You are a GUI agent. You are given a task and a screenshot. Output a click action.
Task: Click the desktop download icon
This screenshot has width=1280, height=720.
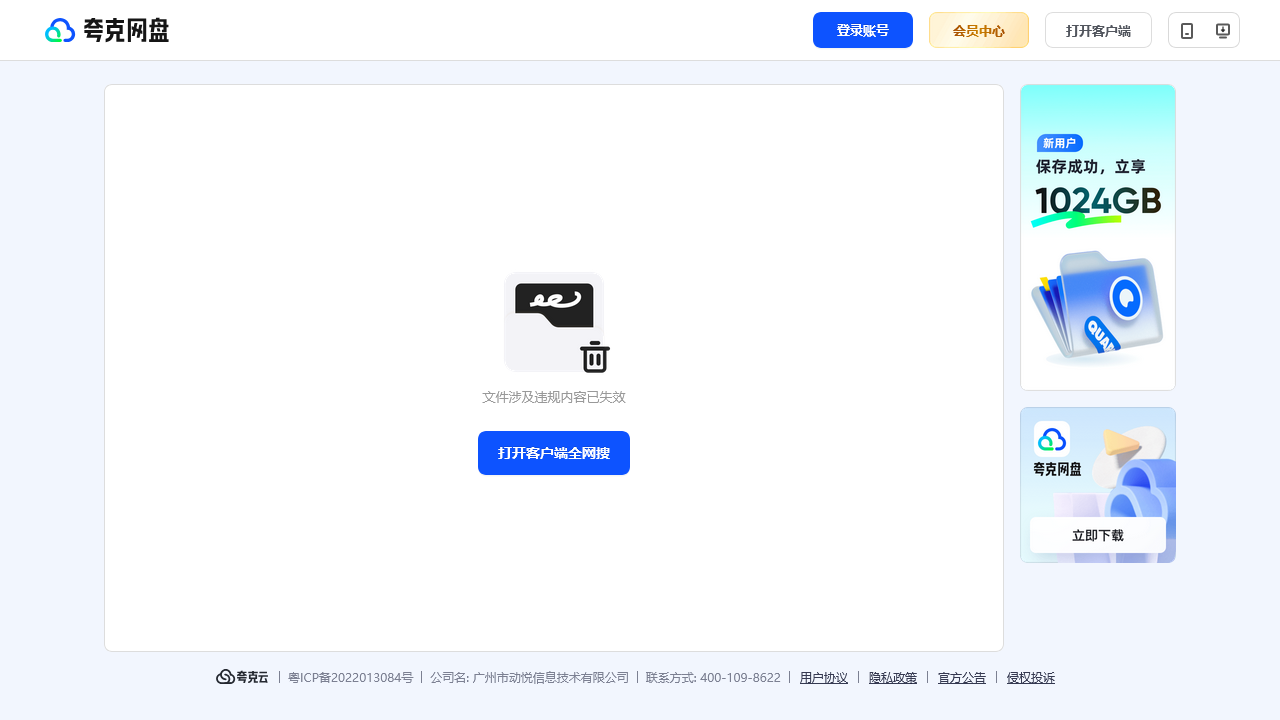(x=1222, y=30)
